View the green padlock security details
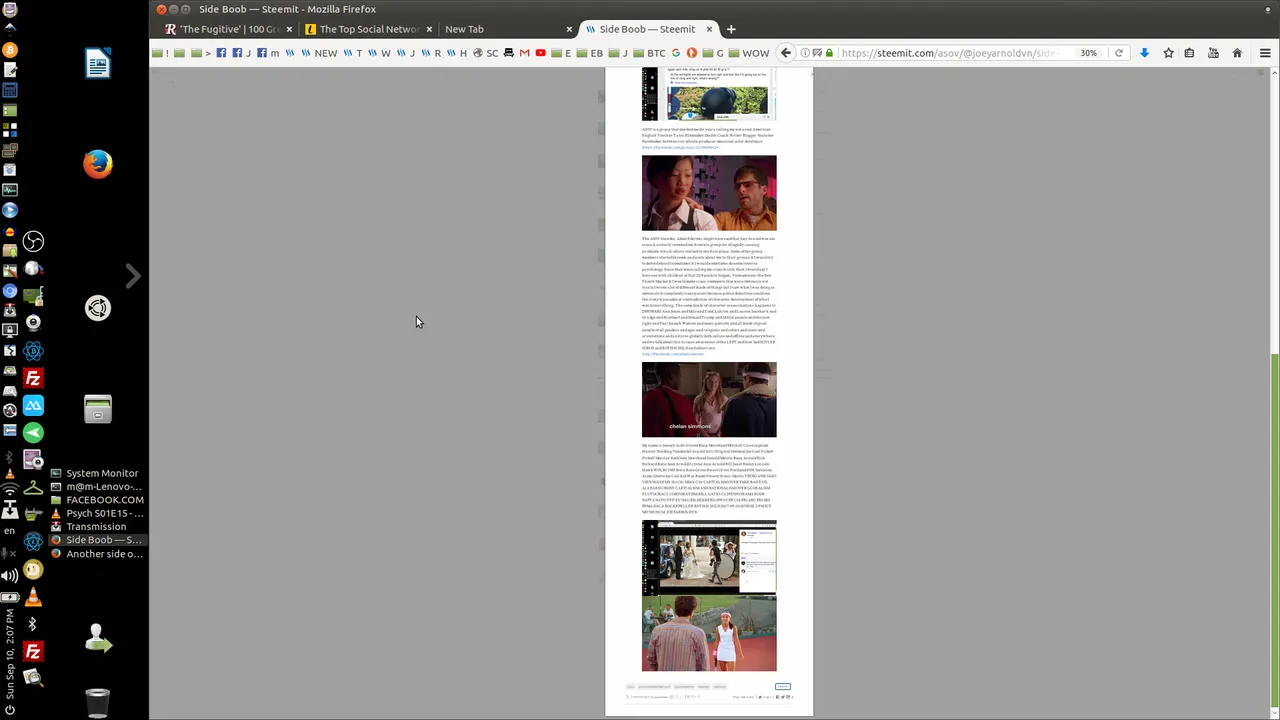Image resolution: width=1280 pixels, height=720 pixels. (x=829, y=53)
